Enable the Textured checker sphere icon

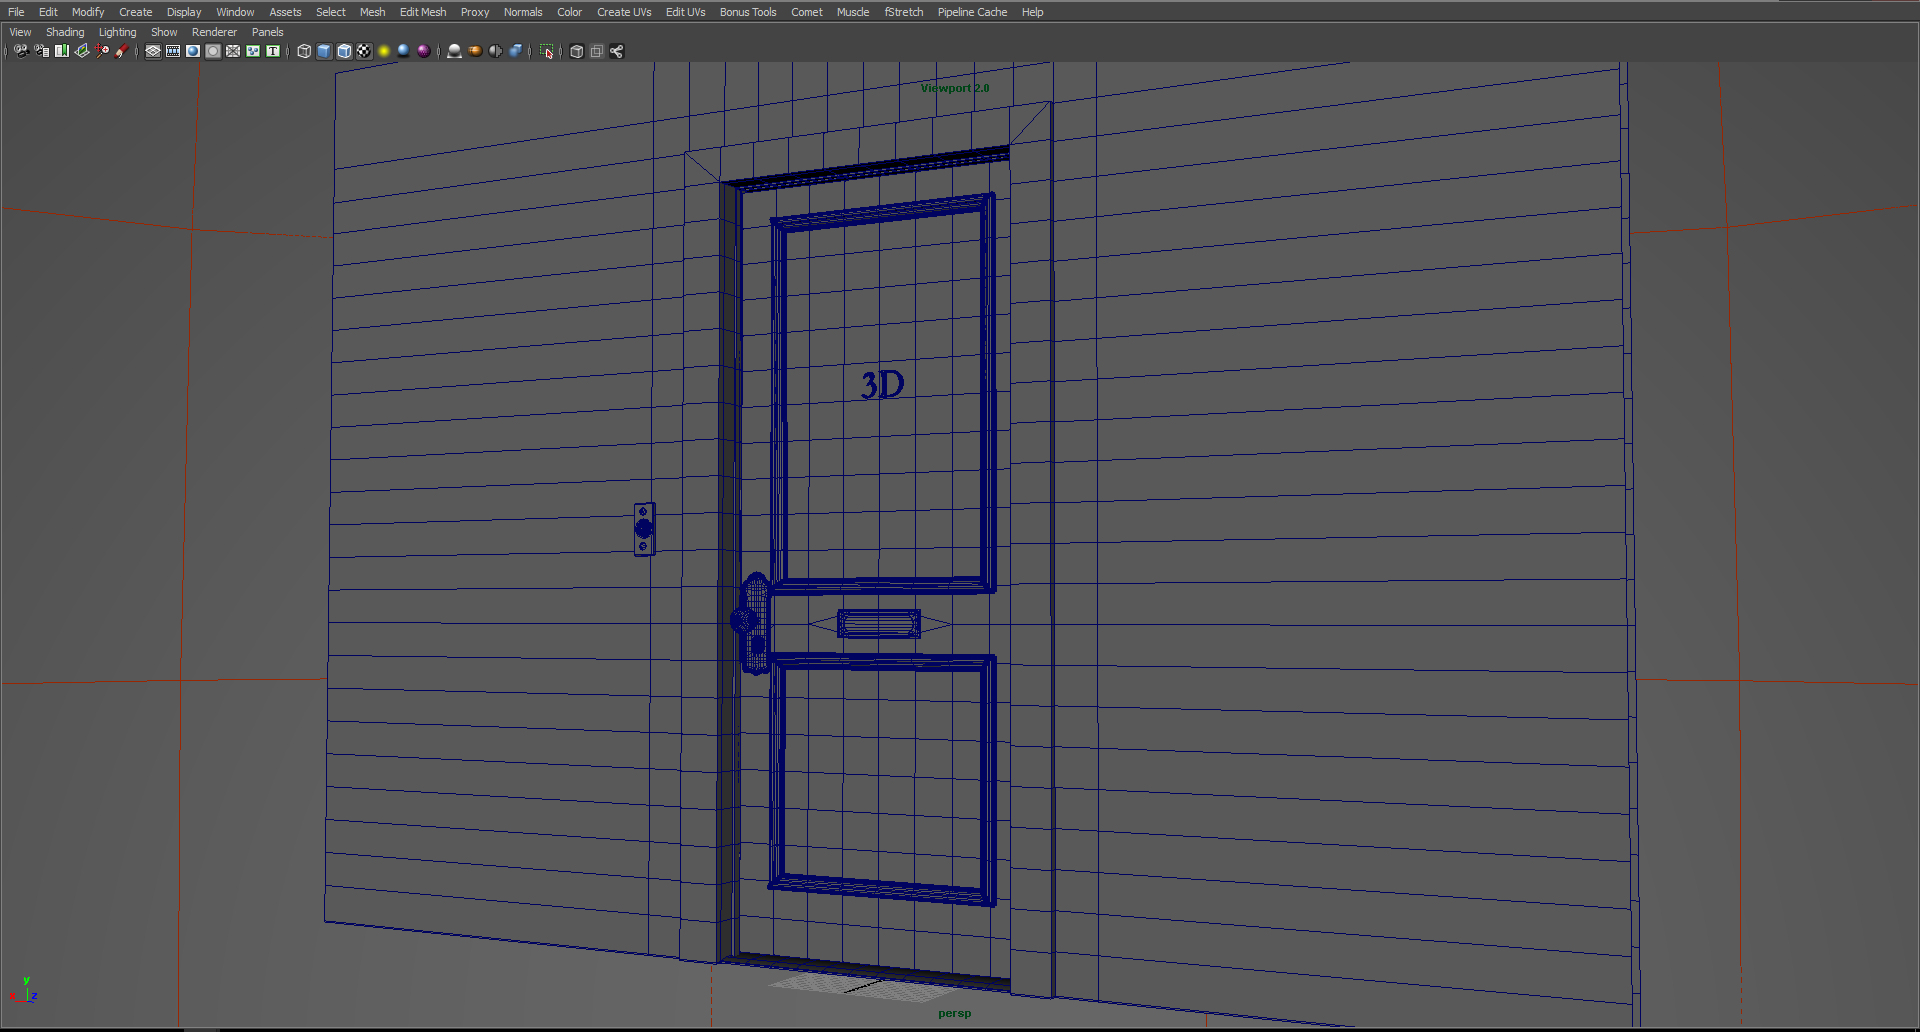coord(364,51)
